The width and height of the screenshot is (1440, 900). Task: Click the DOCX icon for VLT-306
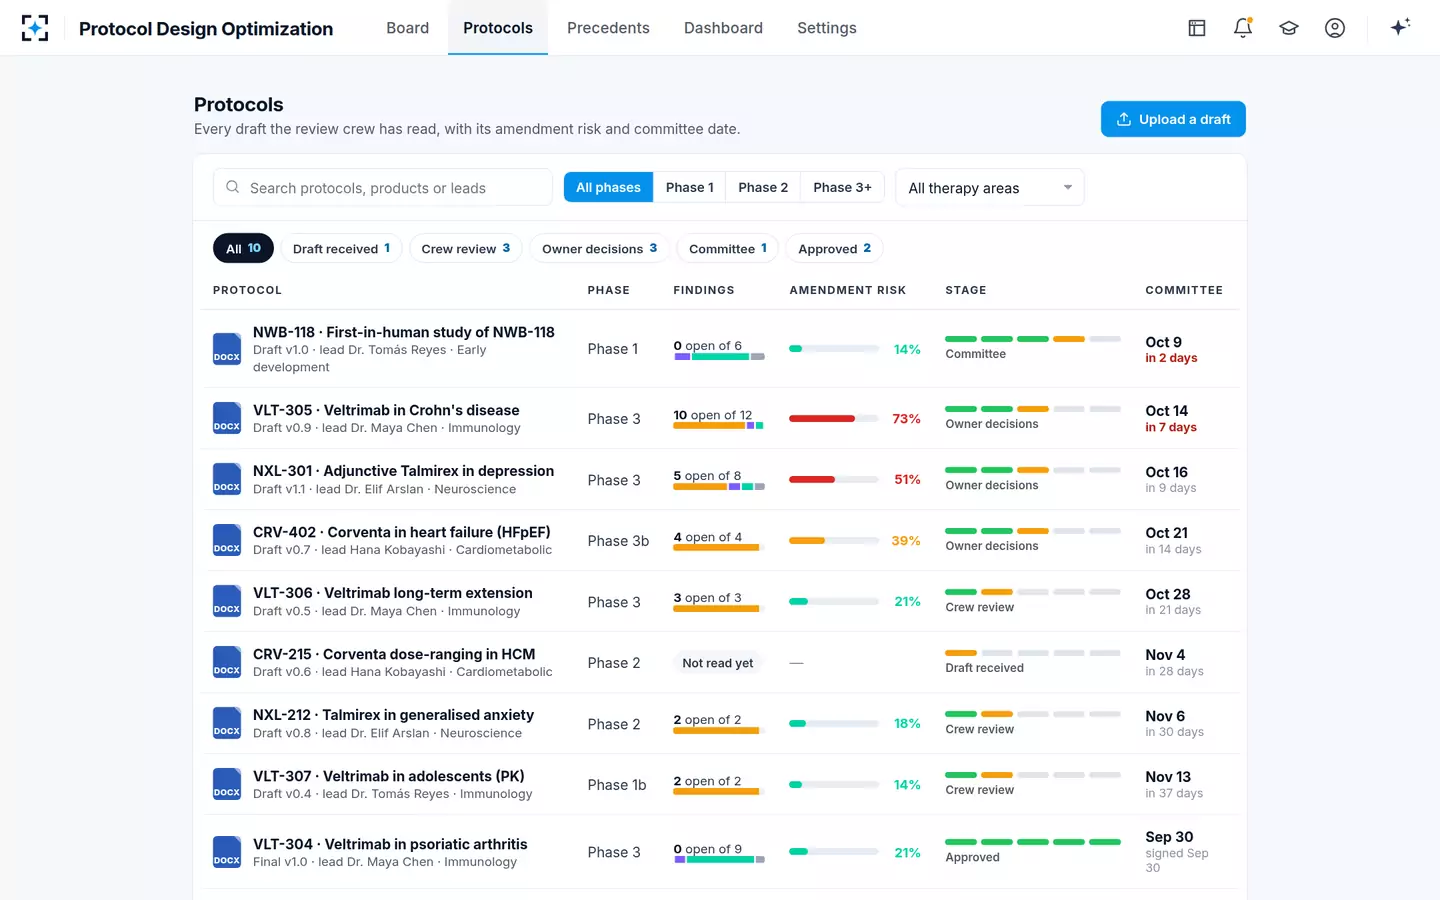(227, 601)
